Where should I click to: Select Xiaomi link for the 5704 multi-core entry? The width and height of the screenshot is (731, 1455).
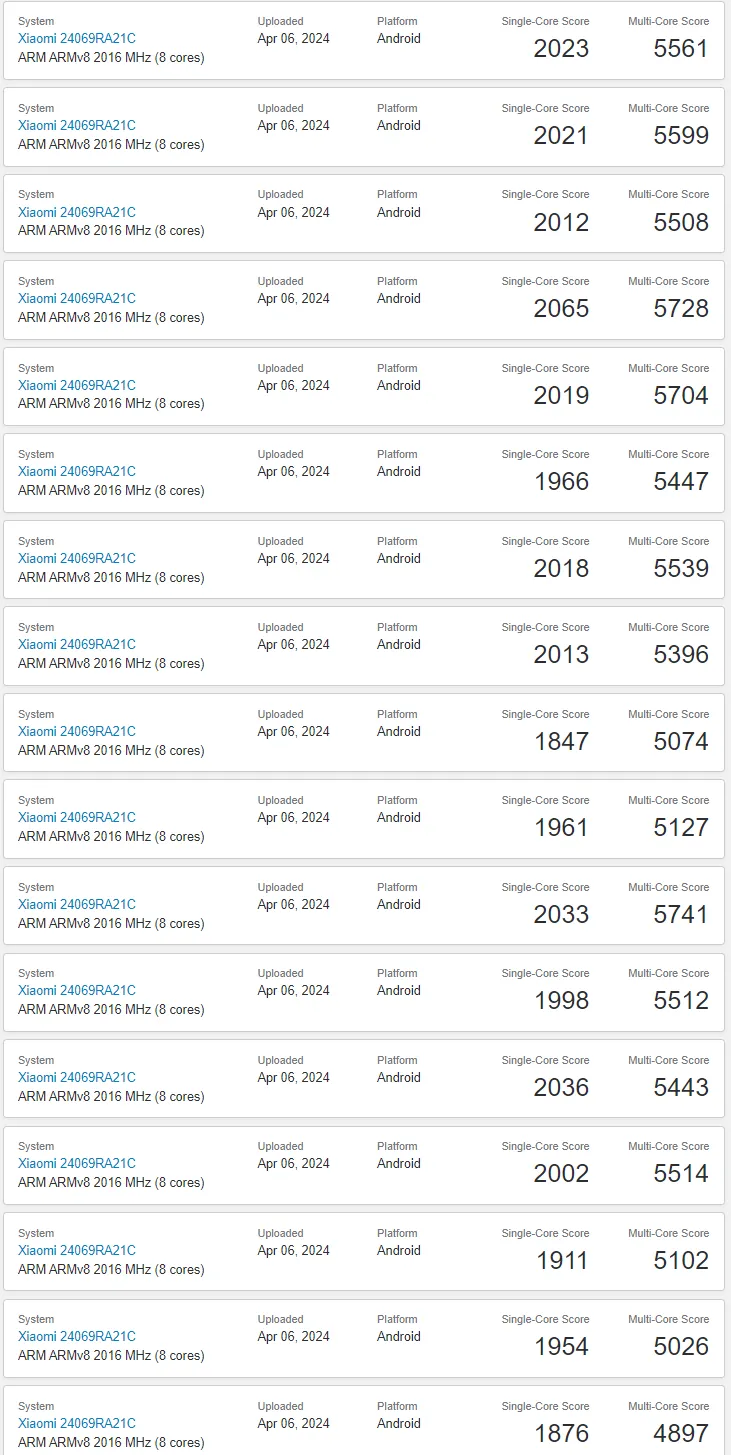tap(77, 385)
